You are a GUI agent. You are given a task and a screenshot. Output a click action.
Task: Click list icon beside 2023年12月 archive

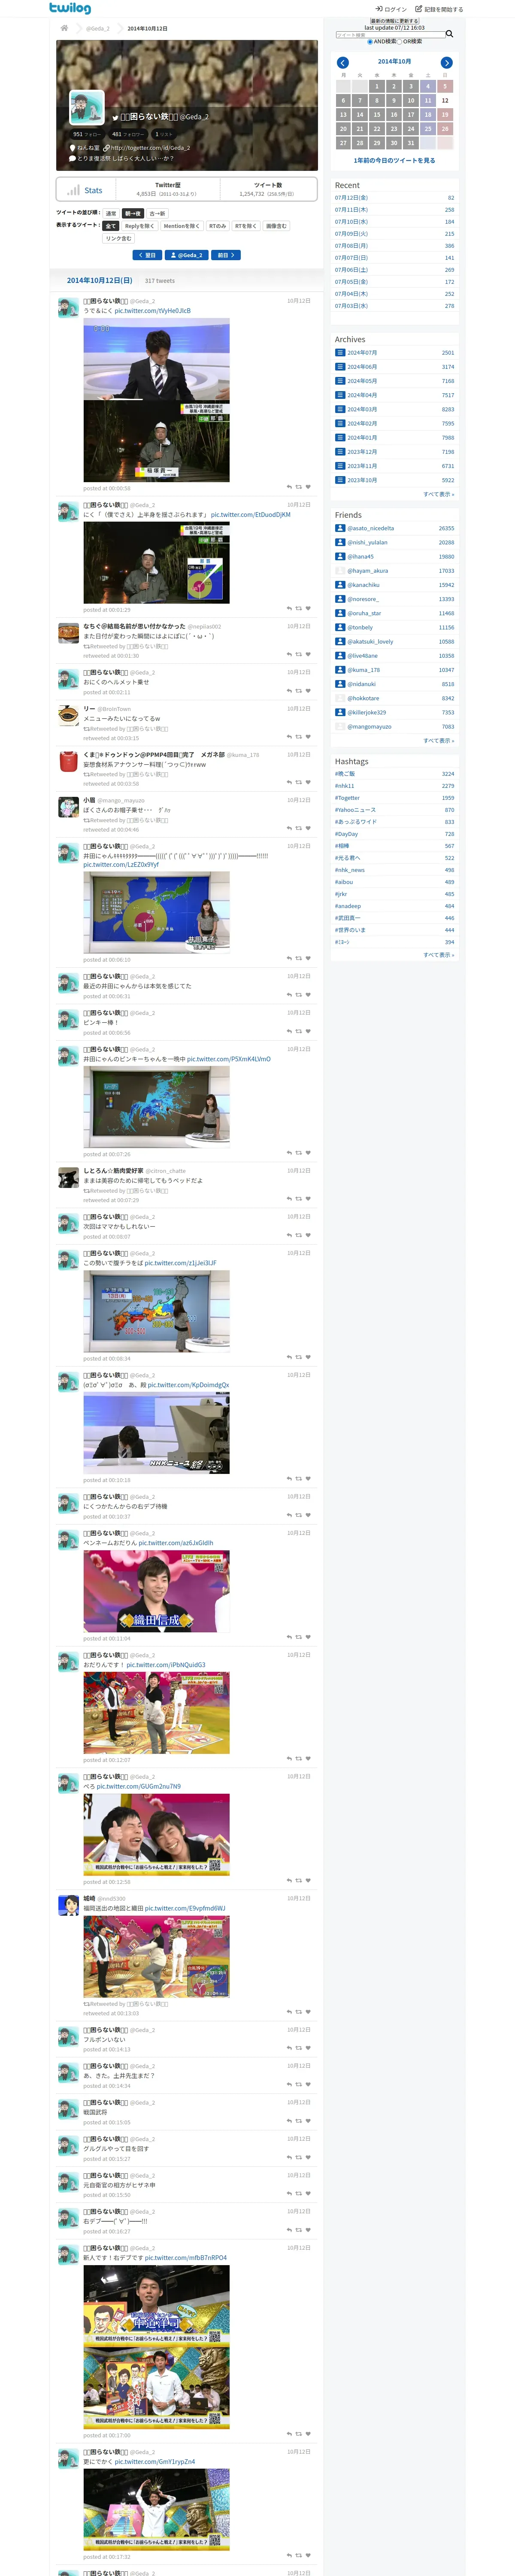(x=340, y=452)
